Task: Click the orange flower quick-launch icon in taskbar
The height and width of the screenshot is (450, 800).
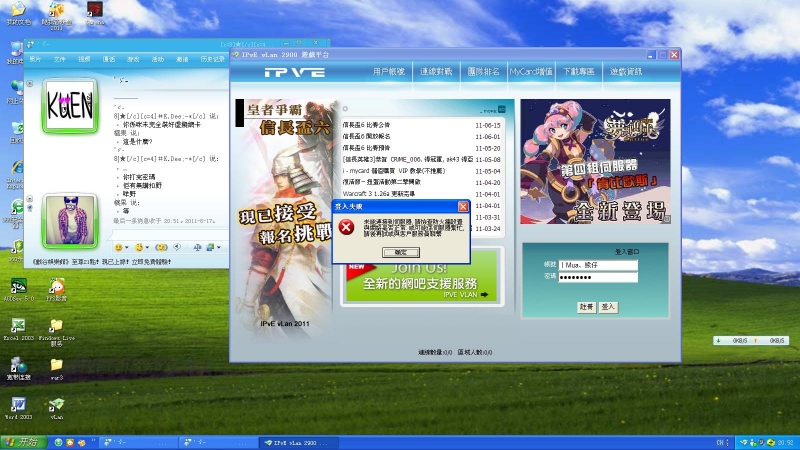Action: [81, 442]
